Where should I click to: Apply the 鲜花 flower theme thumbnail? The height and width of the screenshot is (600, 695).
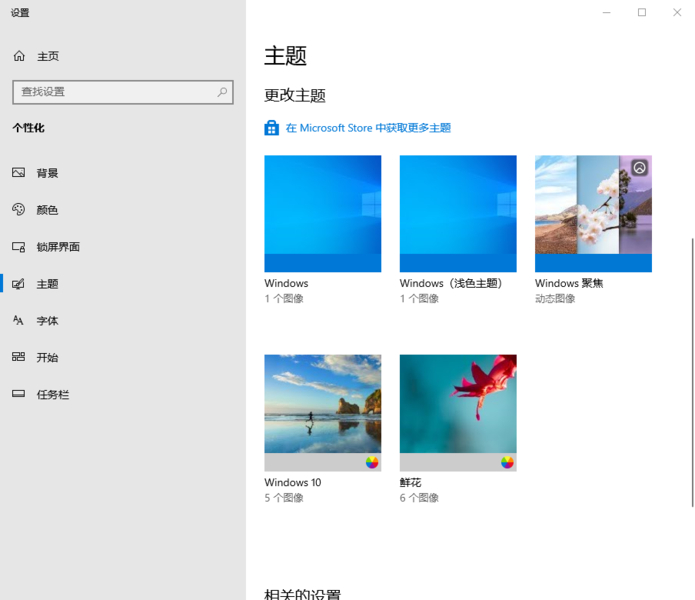[458, 413]
